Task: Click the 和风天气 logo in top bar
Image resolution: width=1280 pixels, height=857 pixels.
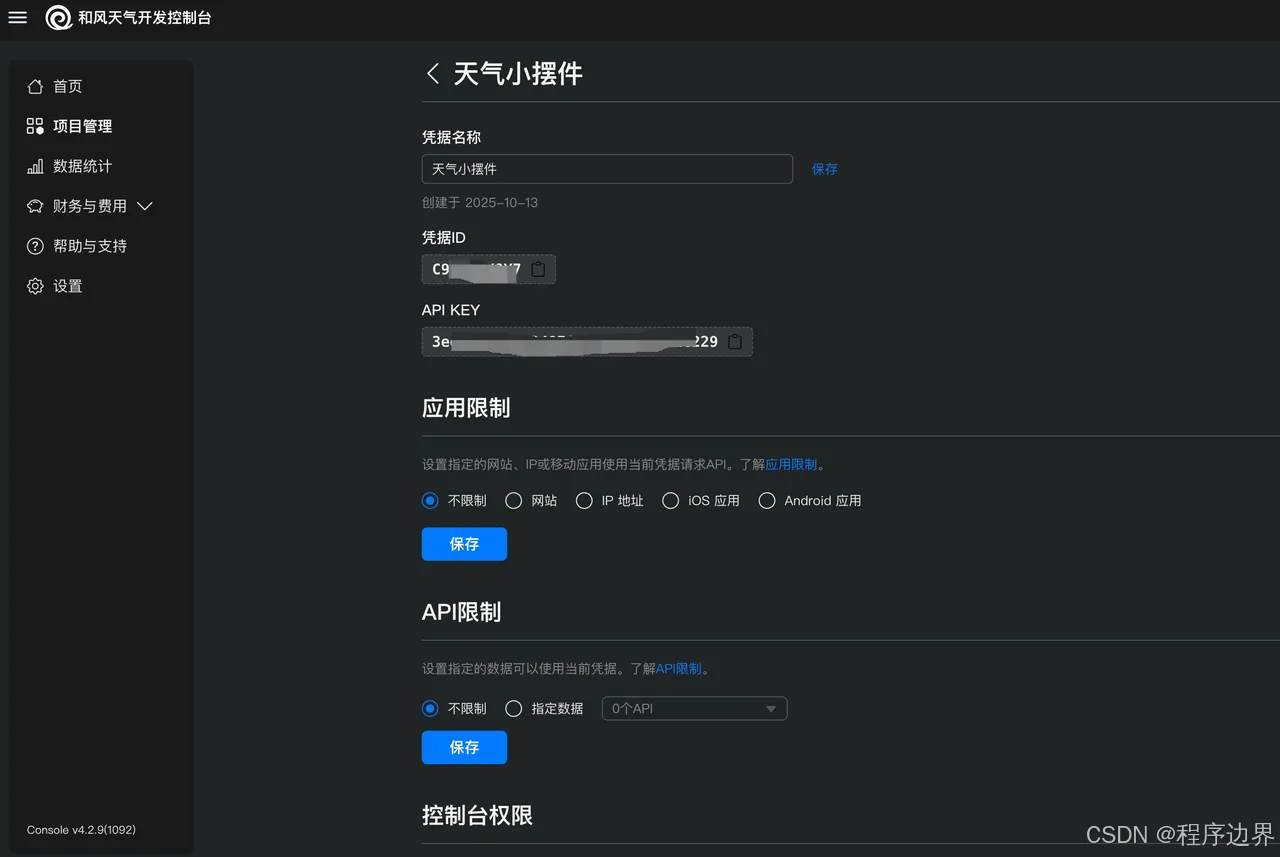Action: (x=60, y=18)
